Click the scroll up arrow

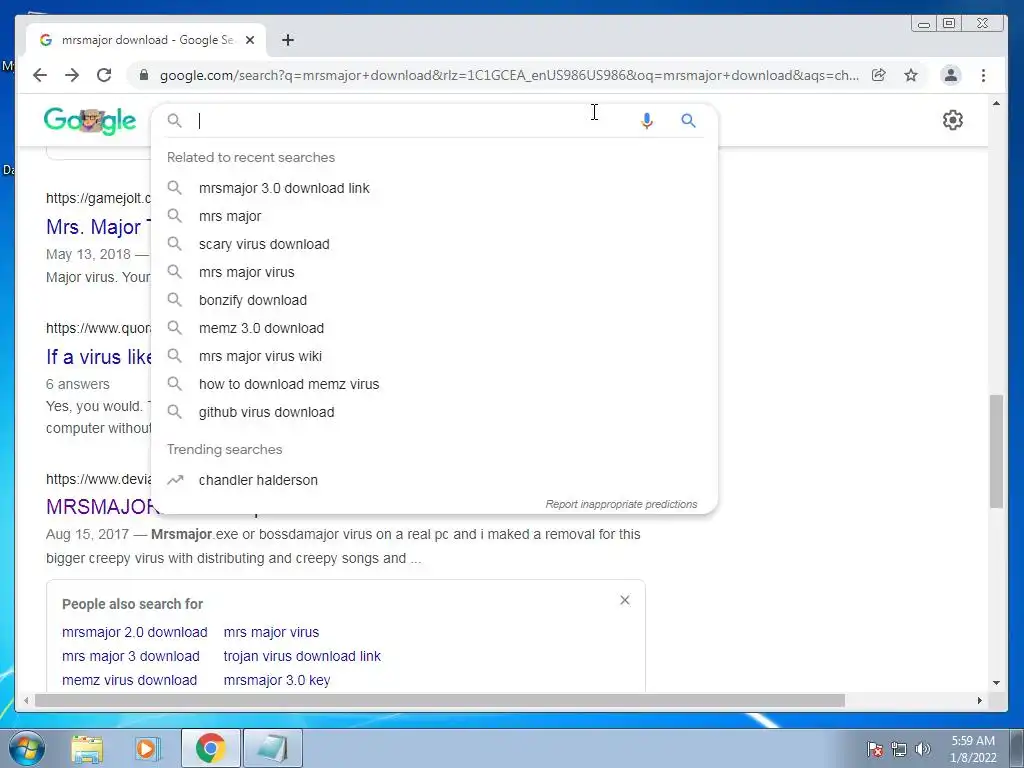point(996,104)
